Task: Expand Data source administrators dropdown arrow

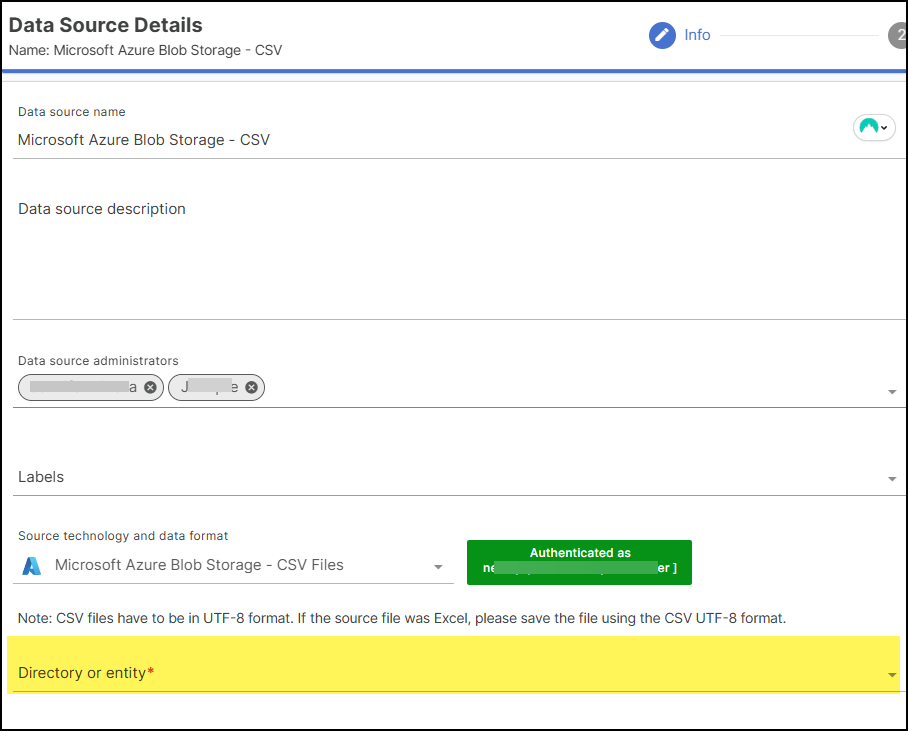Action: pos(892,392)
